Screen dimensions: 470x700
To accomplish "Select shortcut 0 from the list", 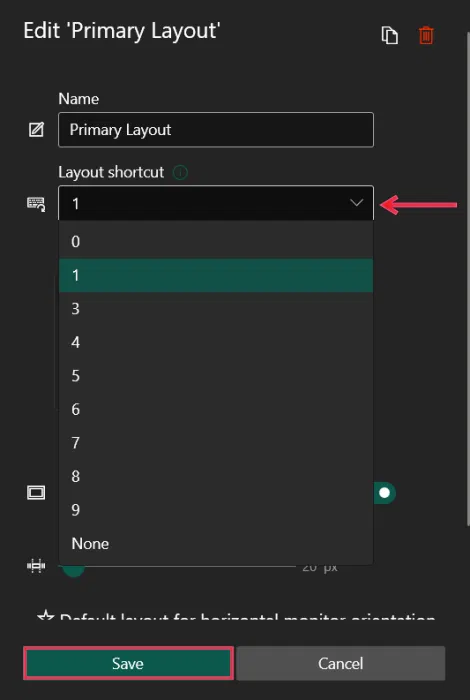I will (216, 242).
